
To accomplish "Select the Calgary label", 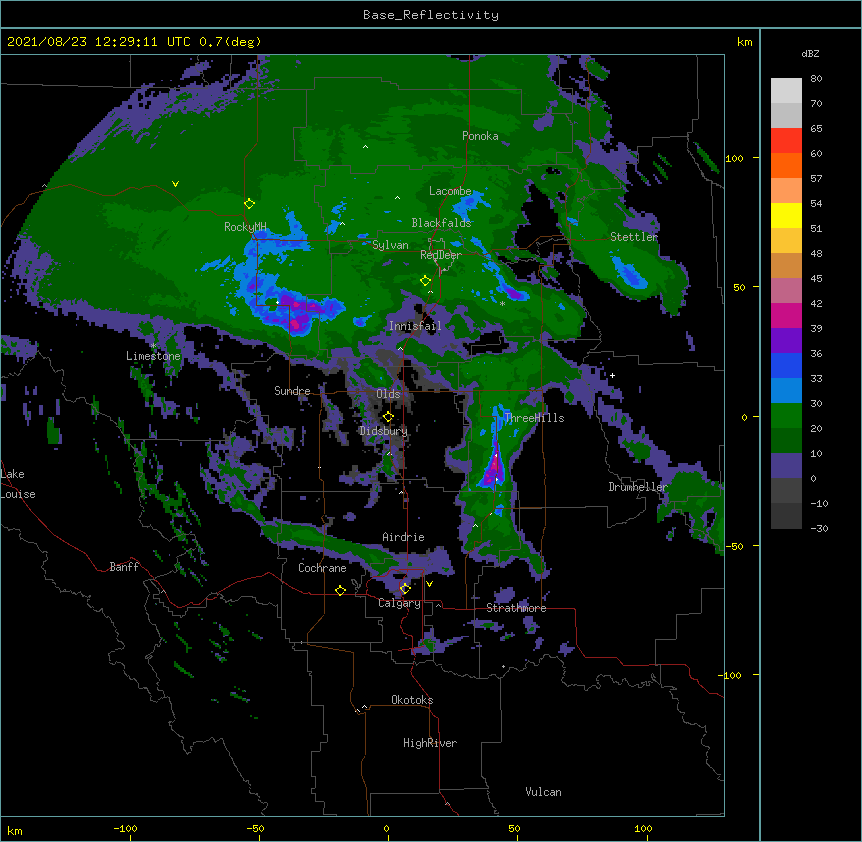I will [399, 603].
